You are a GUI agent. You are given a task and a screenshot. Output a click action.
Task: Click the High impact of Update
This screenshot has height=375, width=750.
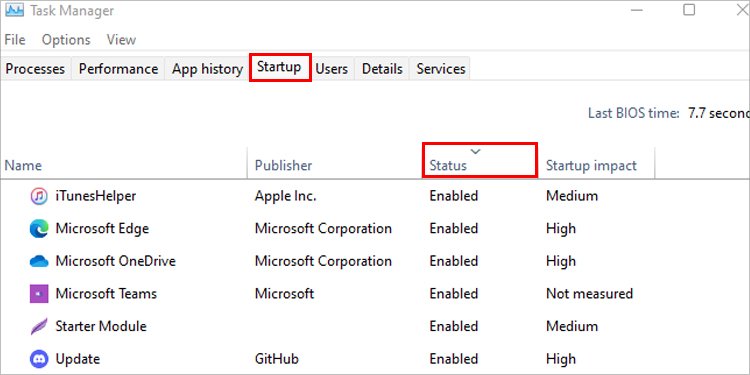tap(561, 359)
